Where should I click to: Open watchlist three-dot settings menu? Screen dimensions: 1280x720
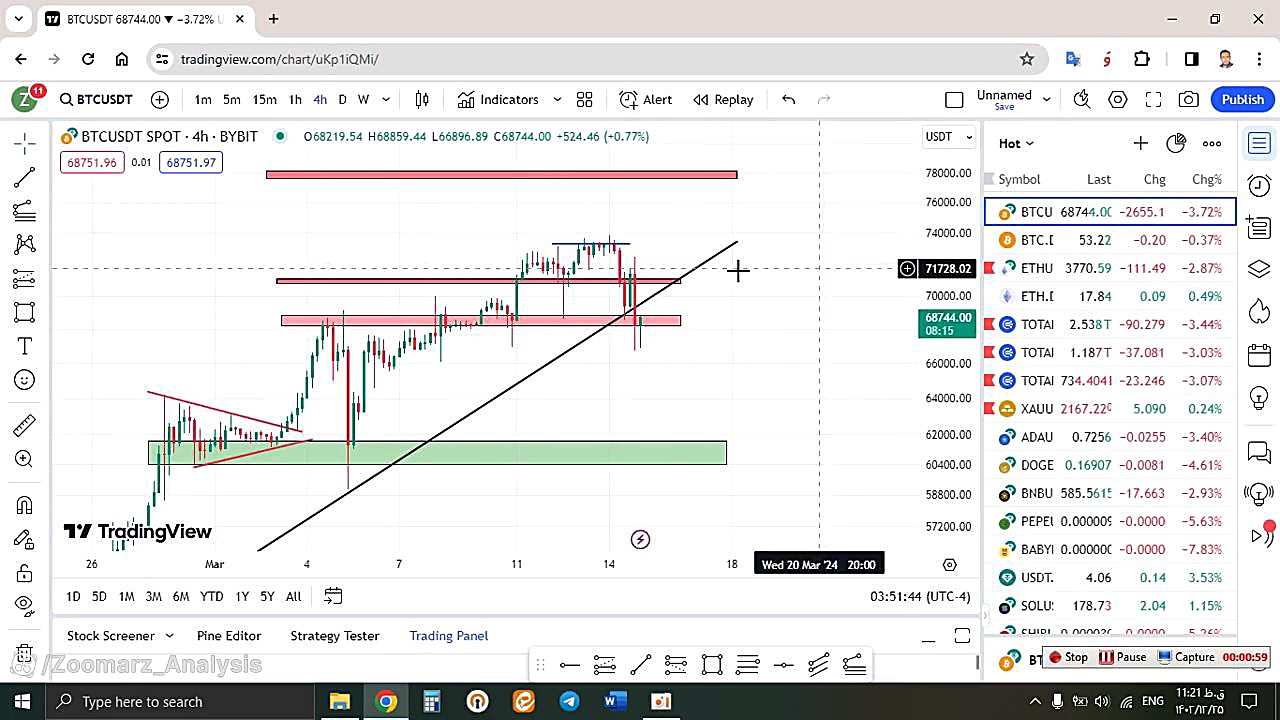(x=1212, y=143)
